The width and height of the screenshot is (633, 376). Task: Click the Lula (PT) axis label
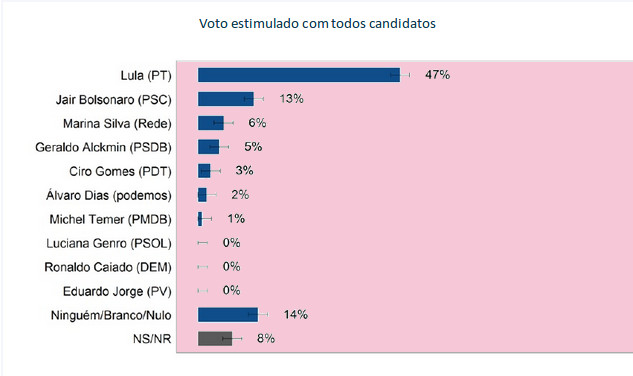pyautogui.click(x=146, y=76)
